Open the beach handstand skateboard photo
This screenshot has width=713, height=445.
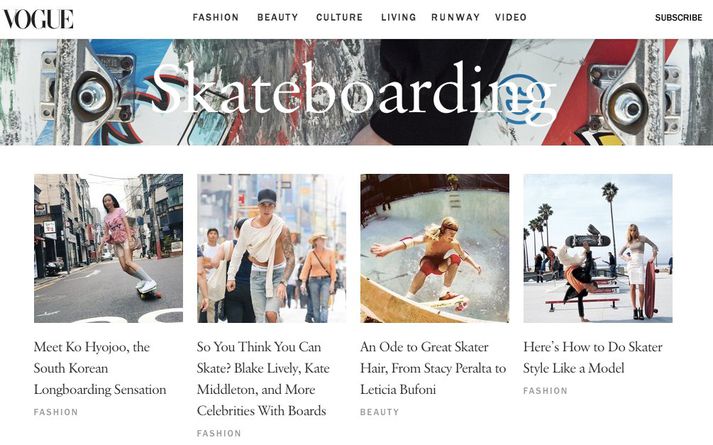click(x=598, y=248)
